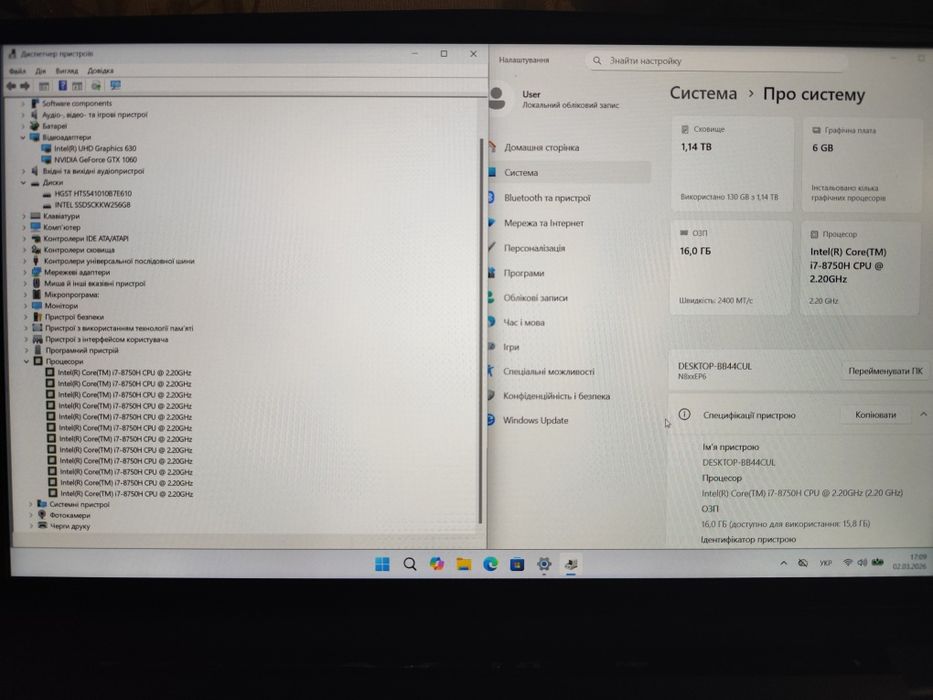Open File Explorer from the taskbar
Image resolution: width=933 pixels, height=700 pixels.
[464, 564]
